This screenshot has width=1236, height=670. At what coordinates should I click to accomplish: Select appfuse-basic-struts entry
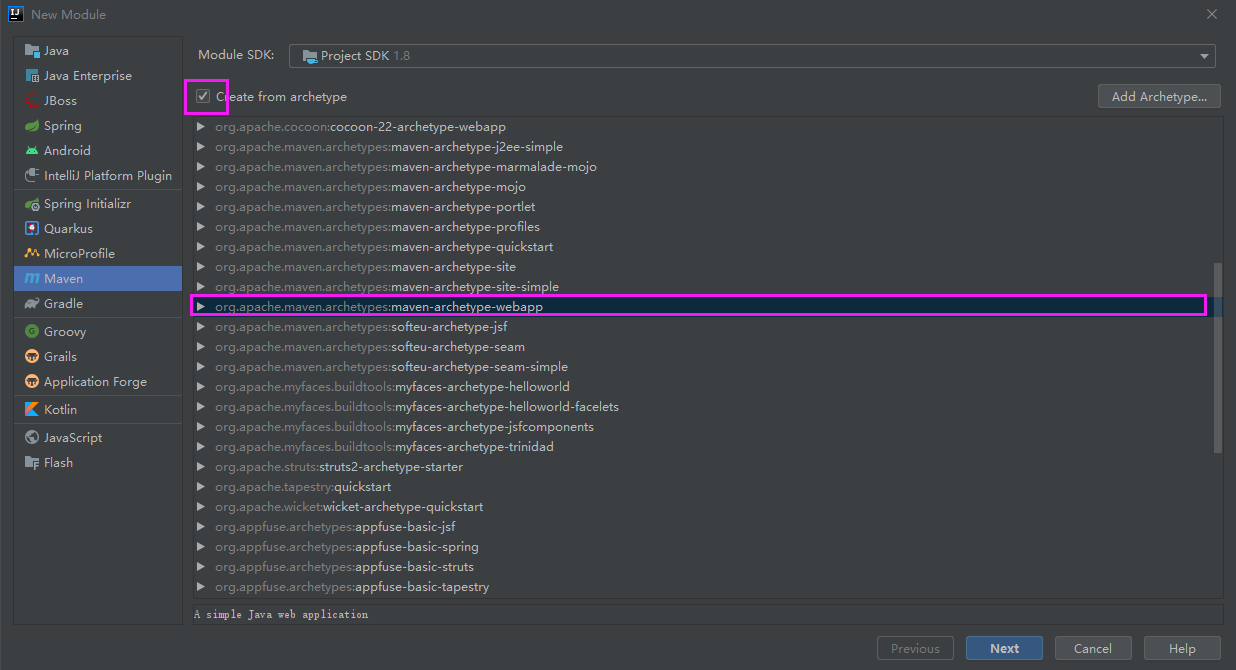click(702, 567)
